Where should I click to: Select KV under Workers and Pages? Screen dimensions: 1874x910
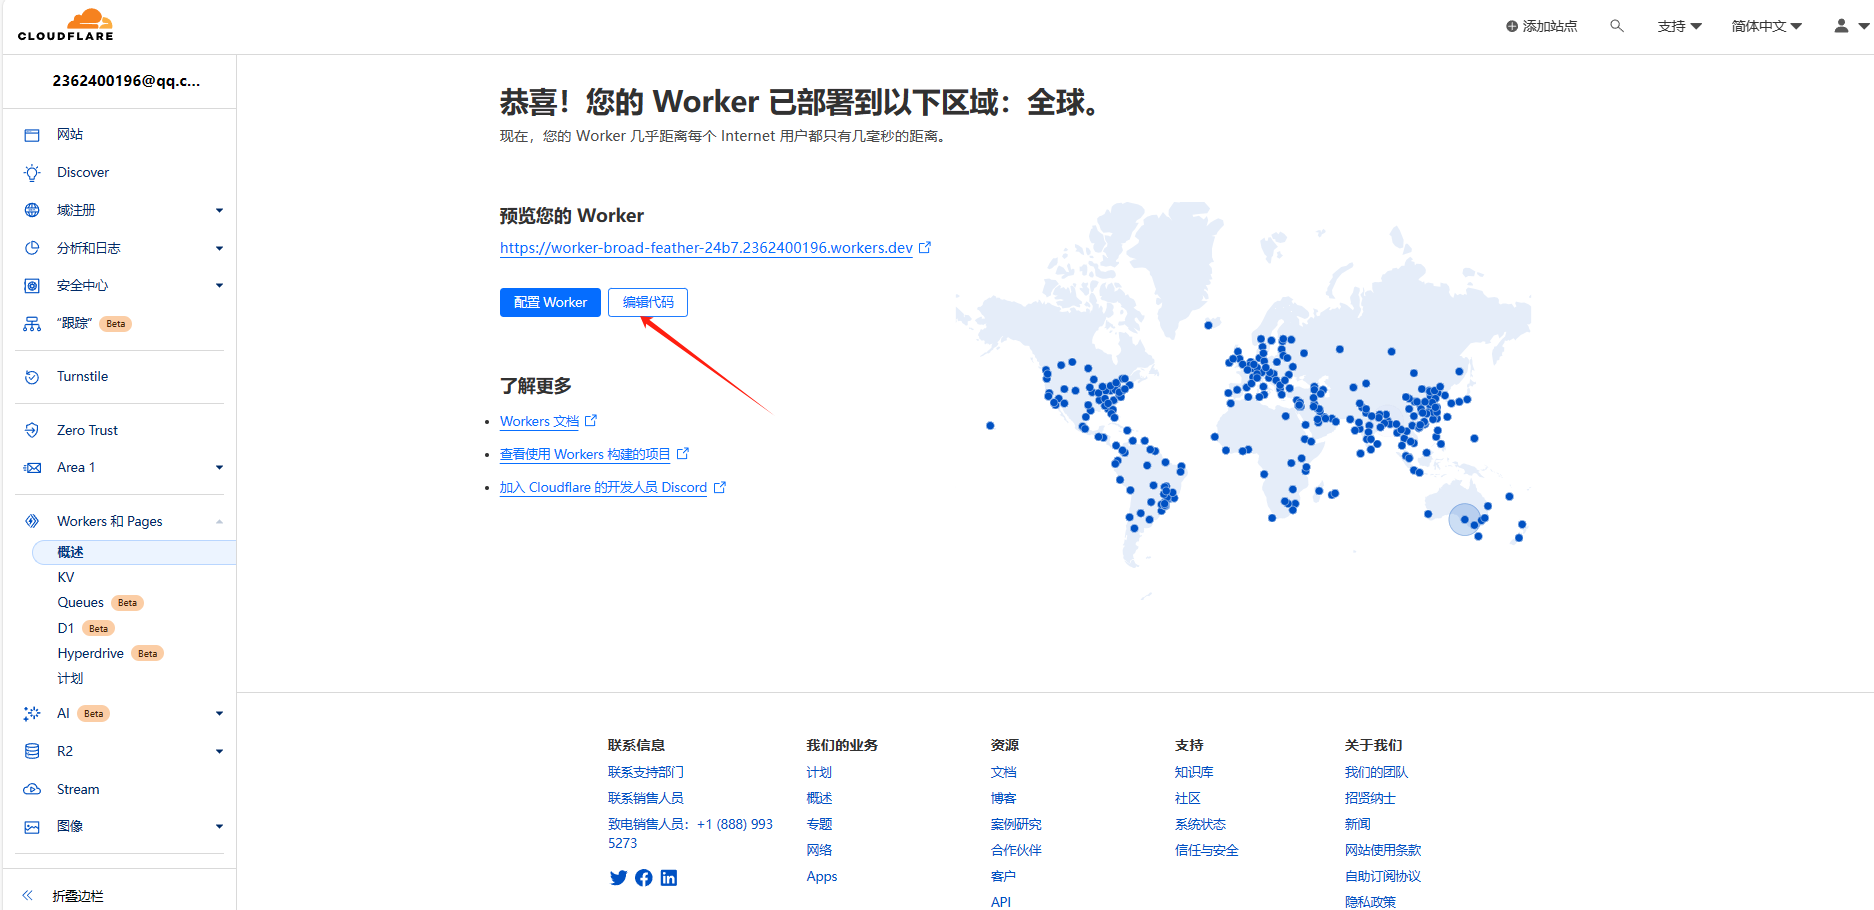click(66, 577)
